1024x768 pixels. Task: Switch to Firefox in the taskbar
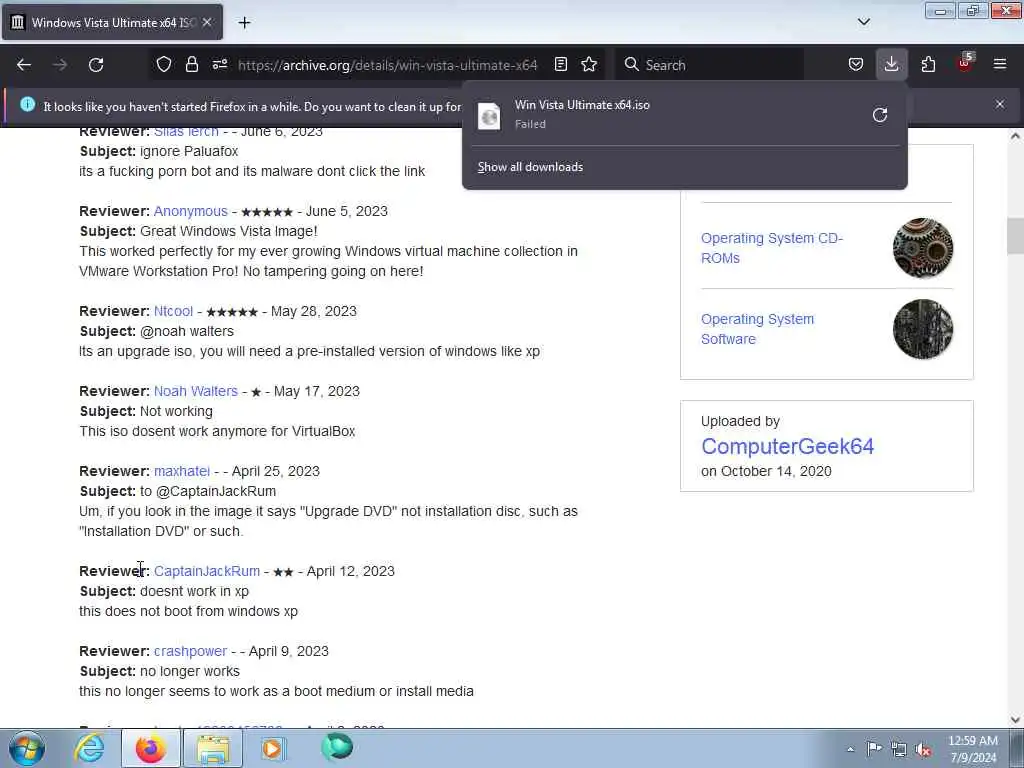pyautogui.click(x=151, y=748)
